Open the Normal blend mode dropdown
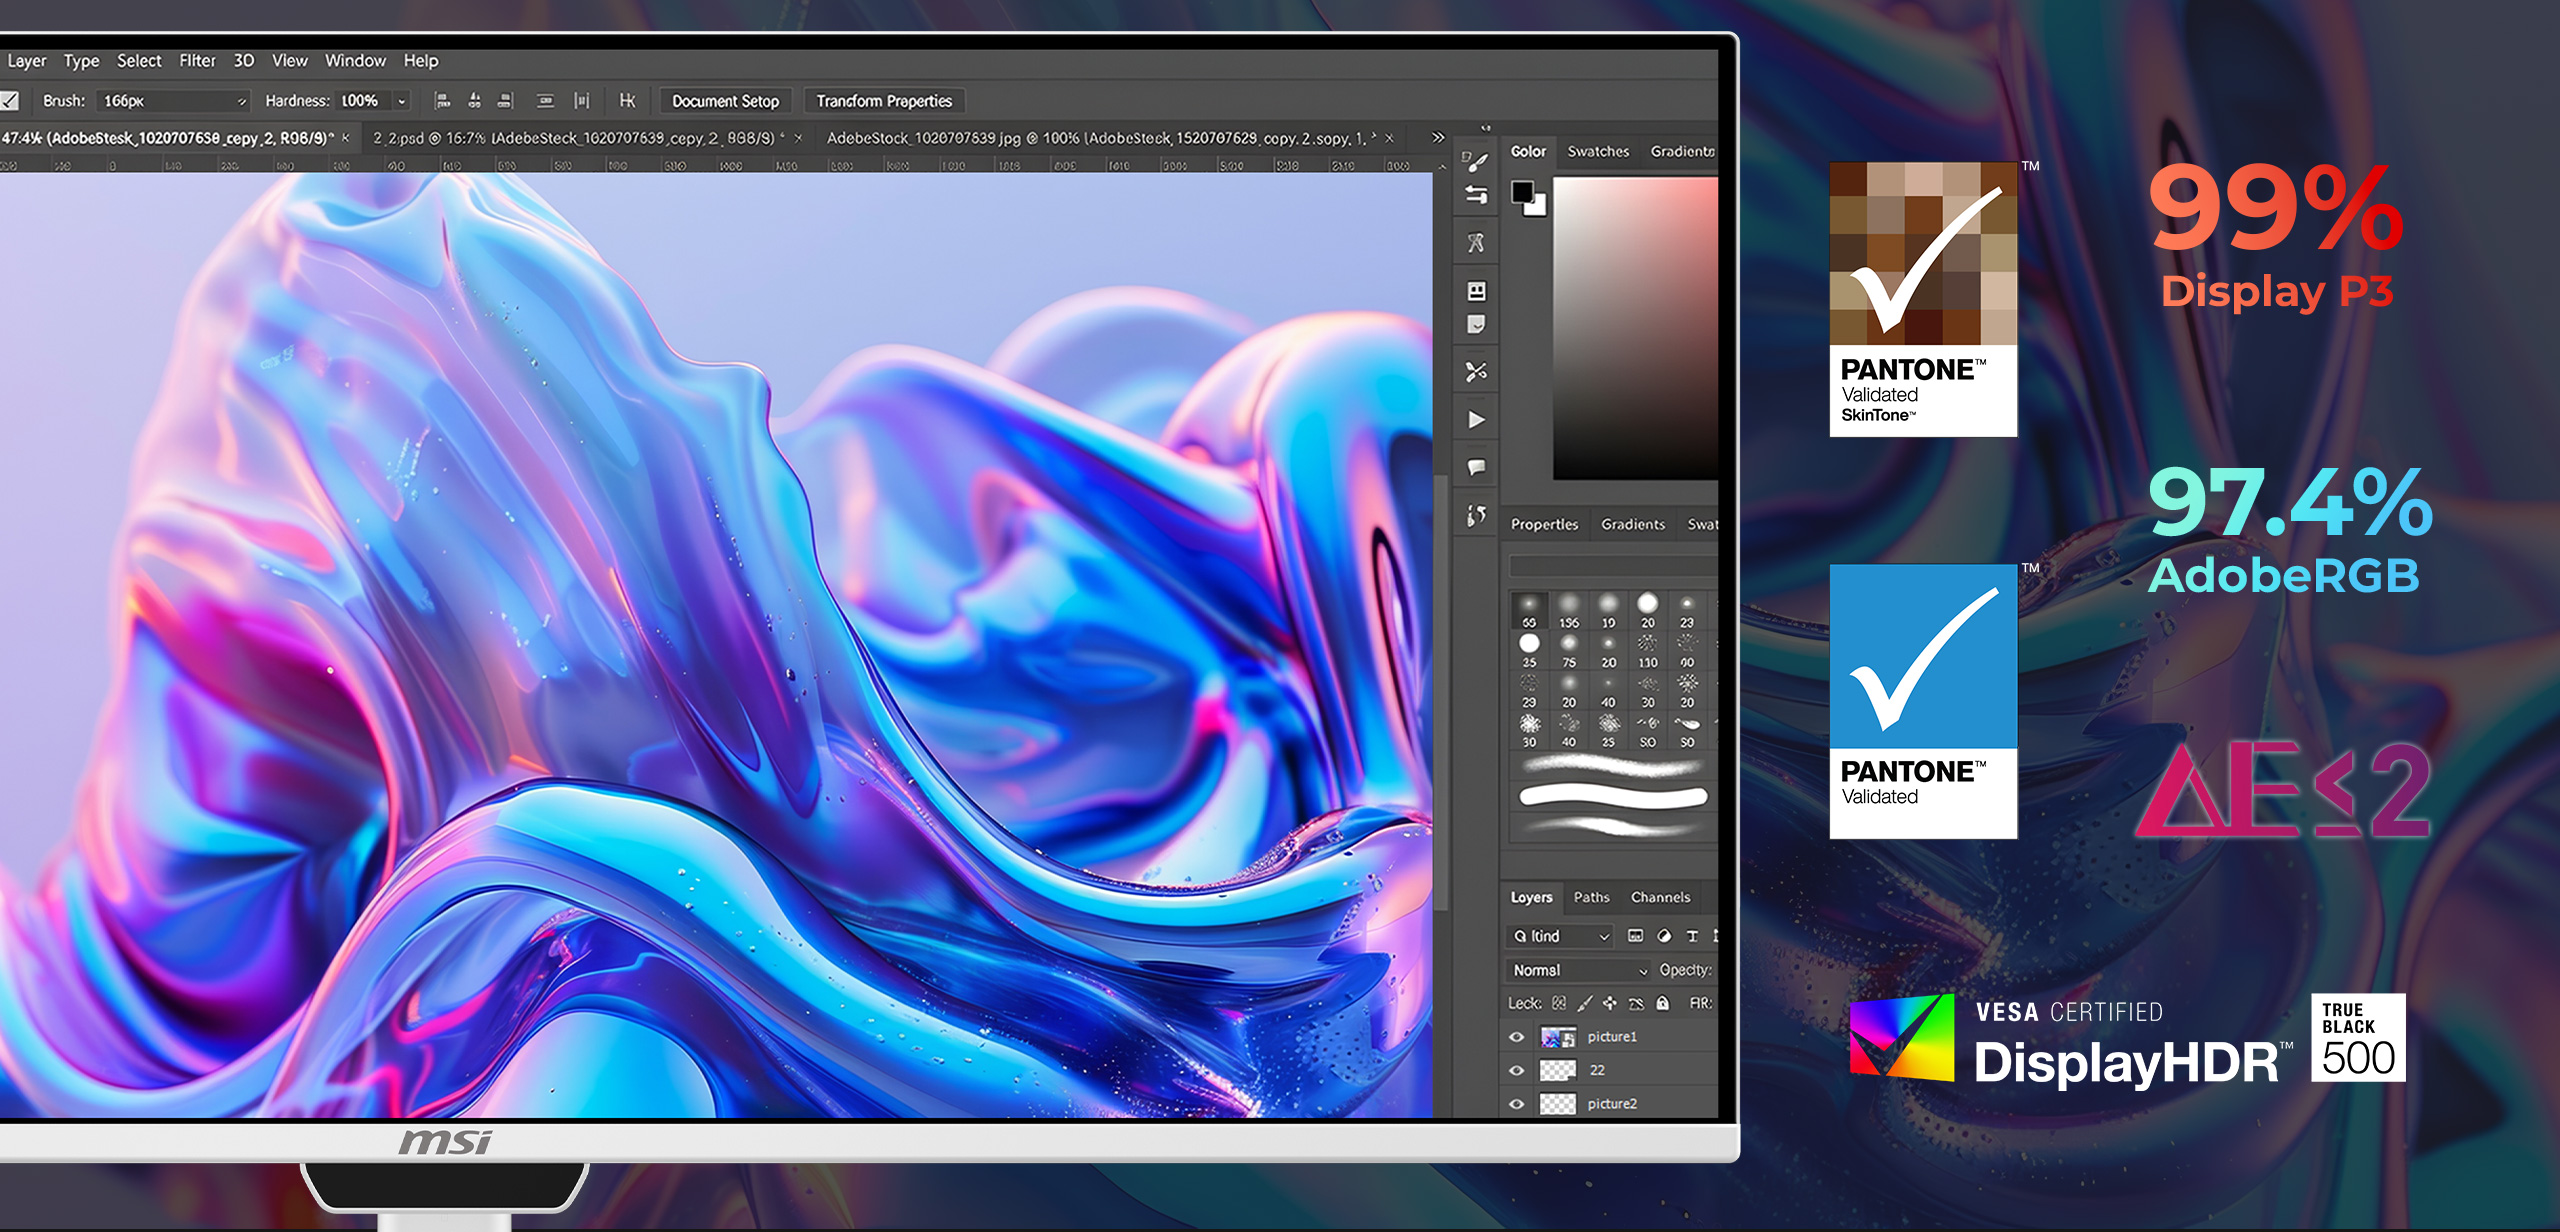This screenshot has height=1232, width=2560. [x=1580, y=970]
